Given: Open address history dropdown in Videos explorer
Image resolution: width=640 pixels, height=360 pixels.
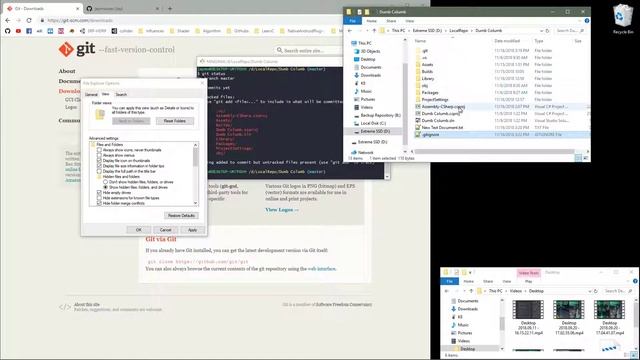Looking at the screenshot, I should (x=590, y=291).
